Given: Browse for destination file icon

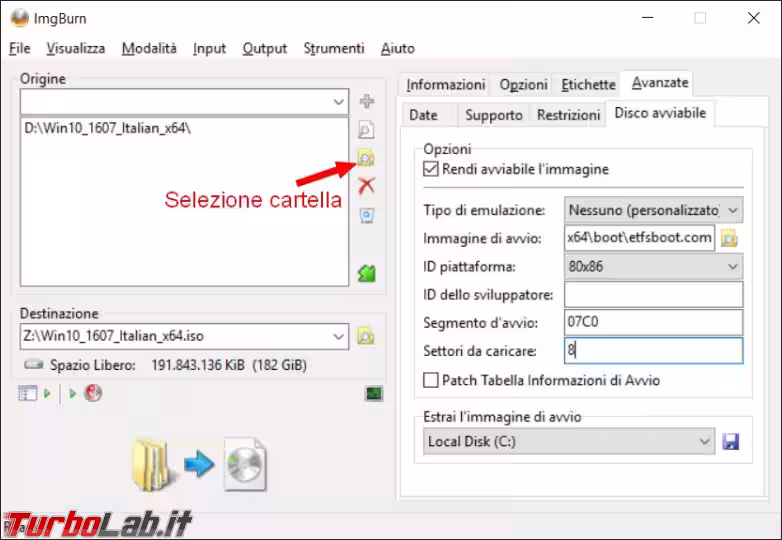Looking at the screenshot, I should click(366, 336).
